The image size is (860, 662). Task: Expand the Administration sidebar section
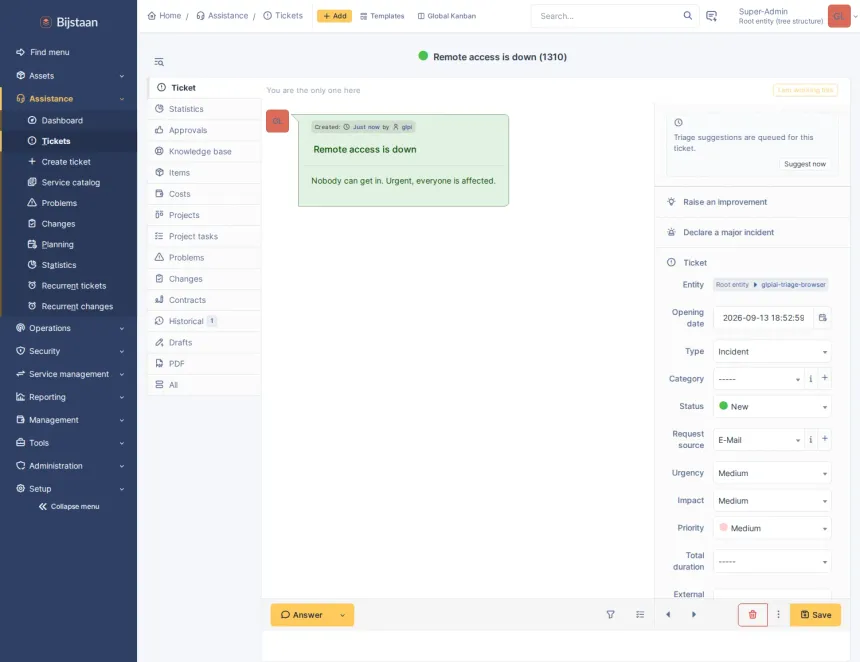69,466
